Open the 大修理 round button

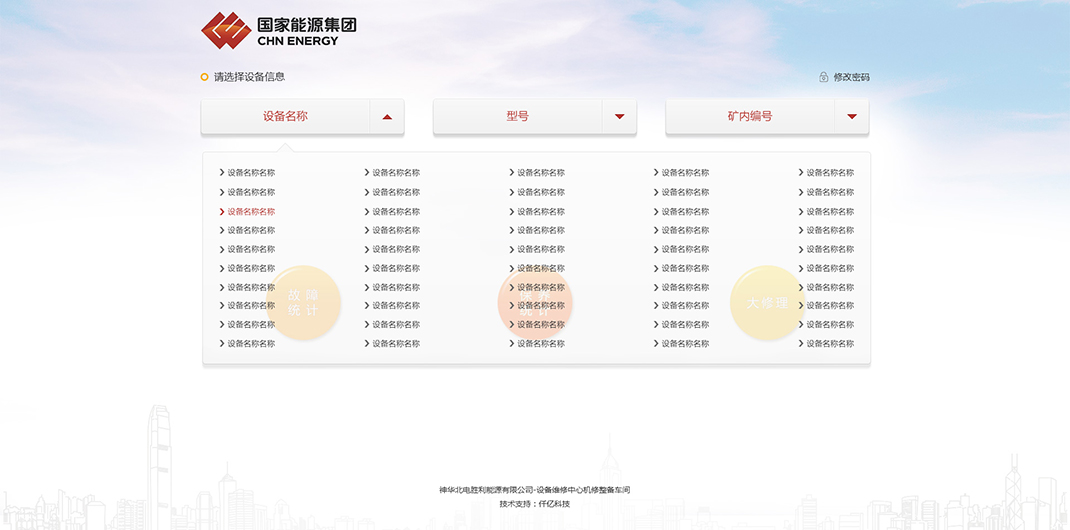click(x=767, y=302)
